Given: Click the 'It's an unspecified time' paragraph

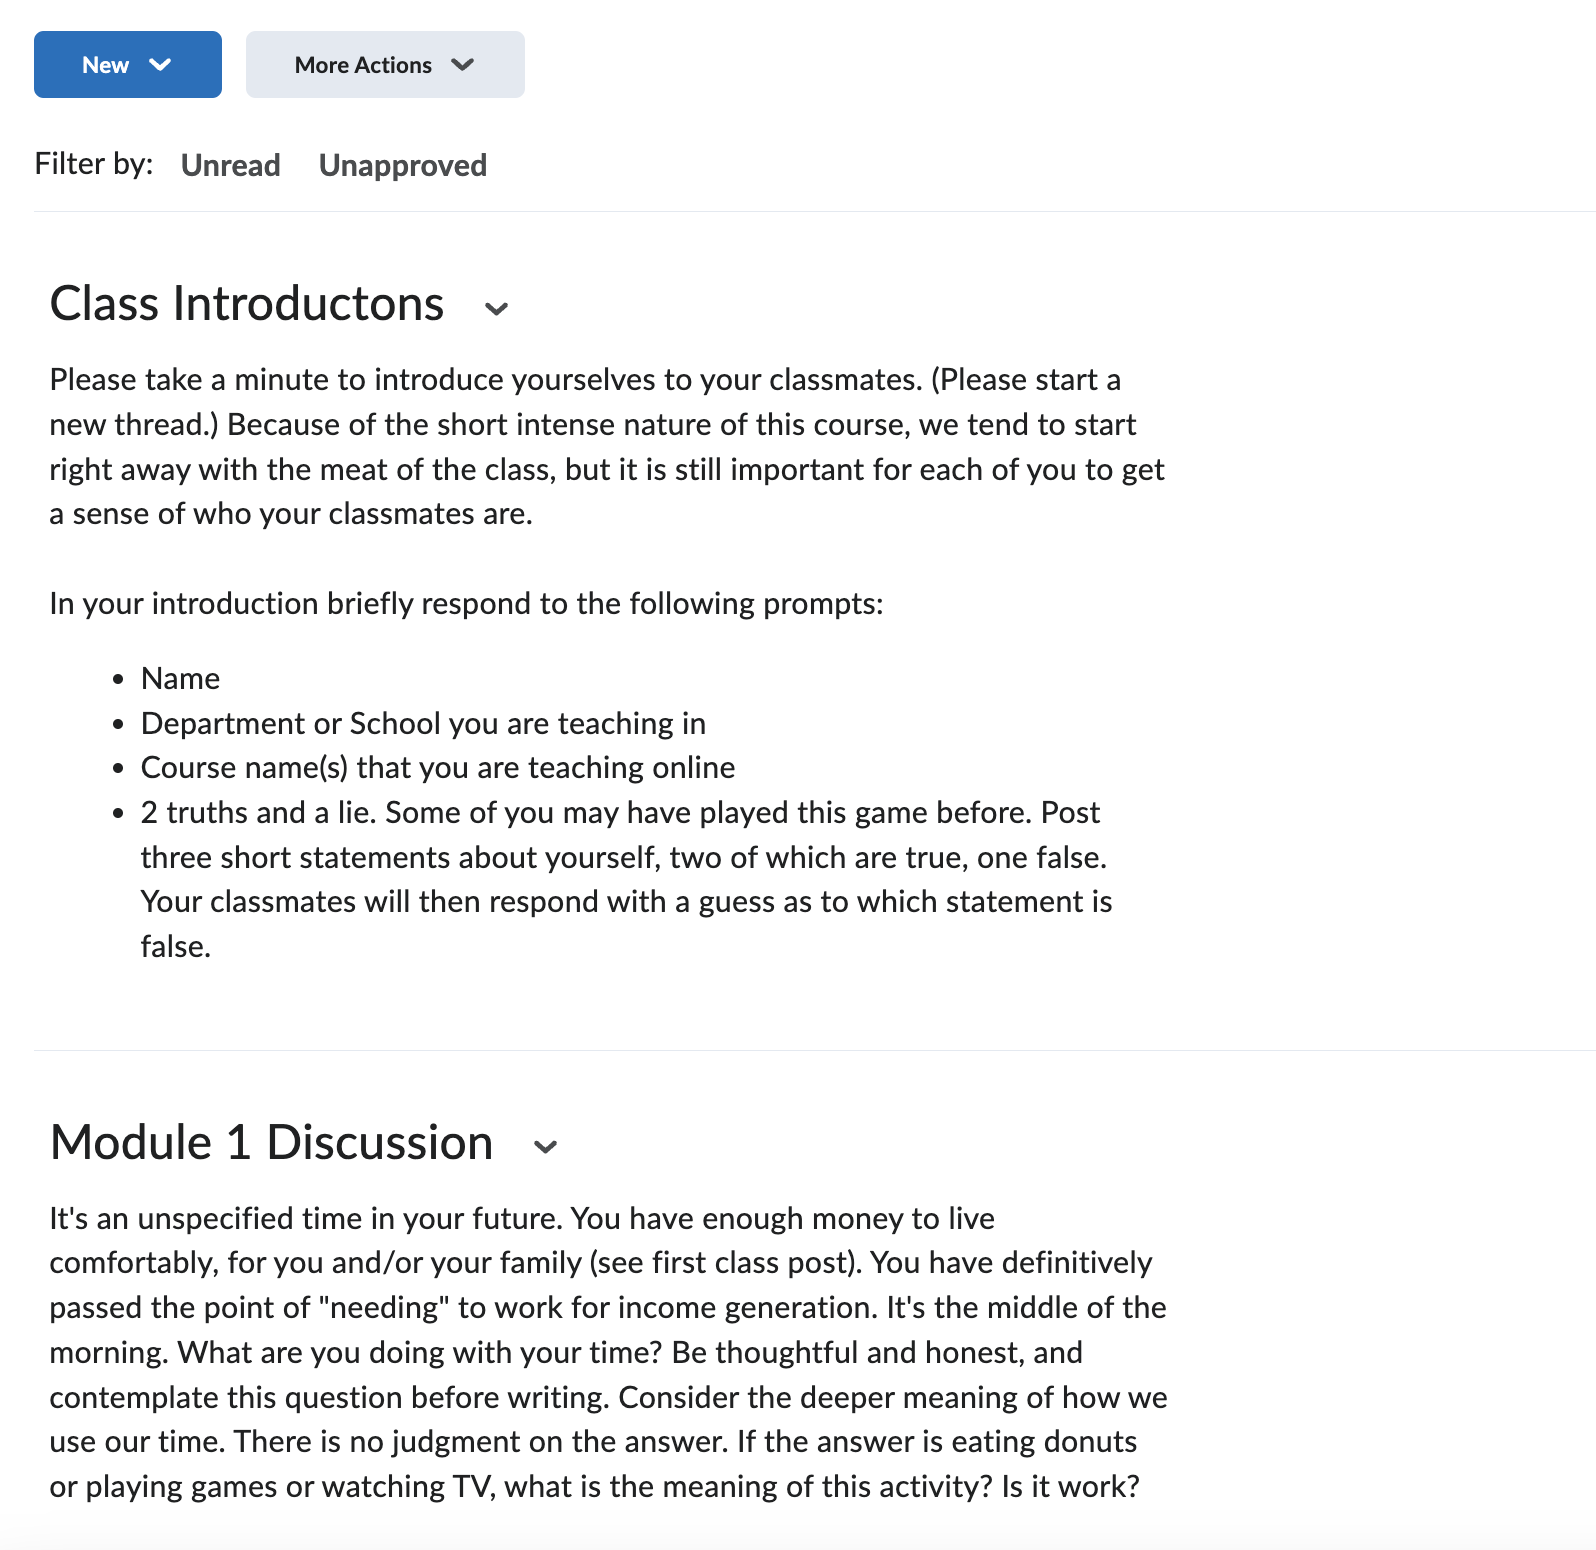Looking at the screenshot, I should [x=608, y=1352].
